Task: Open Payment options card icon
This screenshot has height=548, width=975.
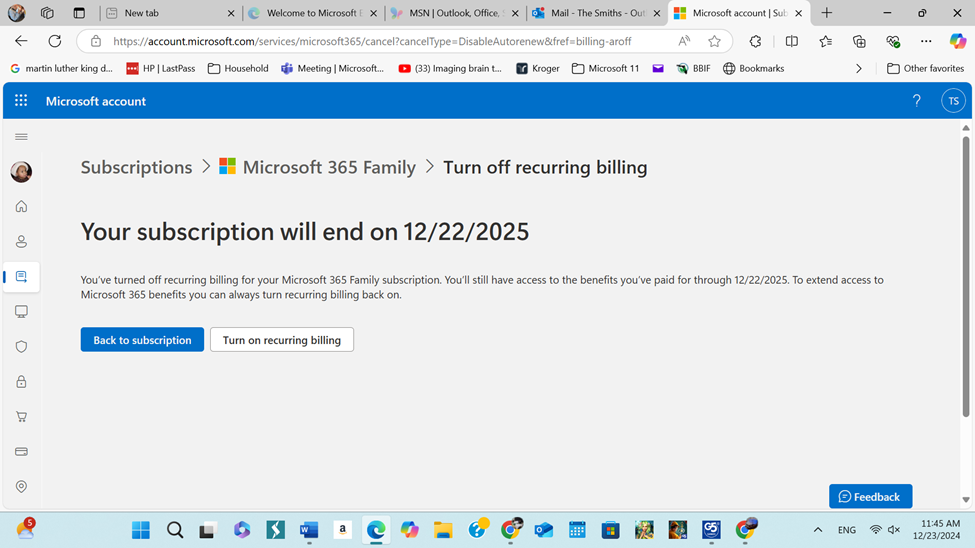Action: coord(21,452)
